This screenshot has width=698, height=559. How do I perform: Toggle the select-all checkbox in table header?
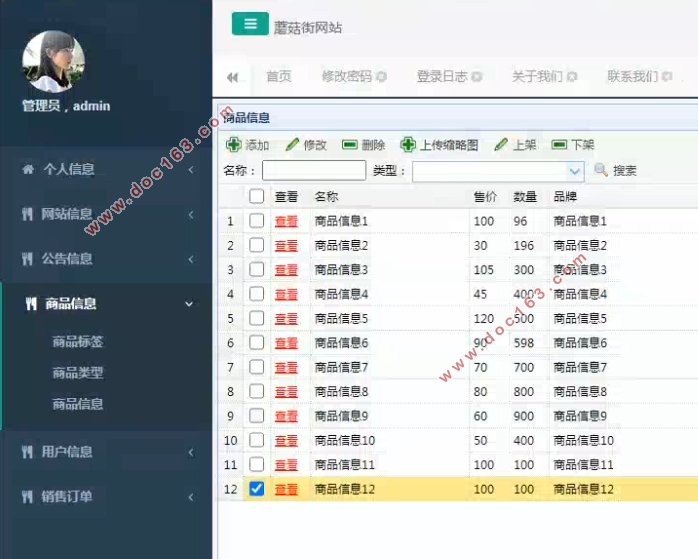click(256, 196)
